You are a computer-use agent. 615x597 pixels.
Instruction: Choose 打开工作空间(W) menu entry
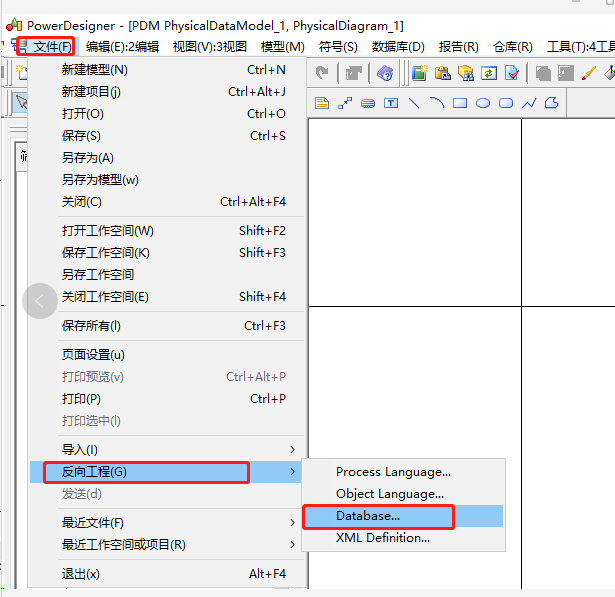(167, 231)
